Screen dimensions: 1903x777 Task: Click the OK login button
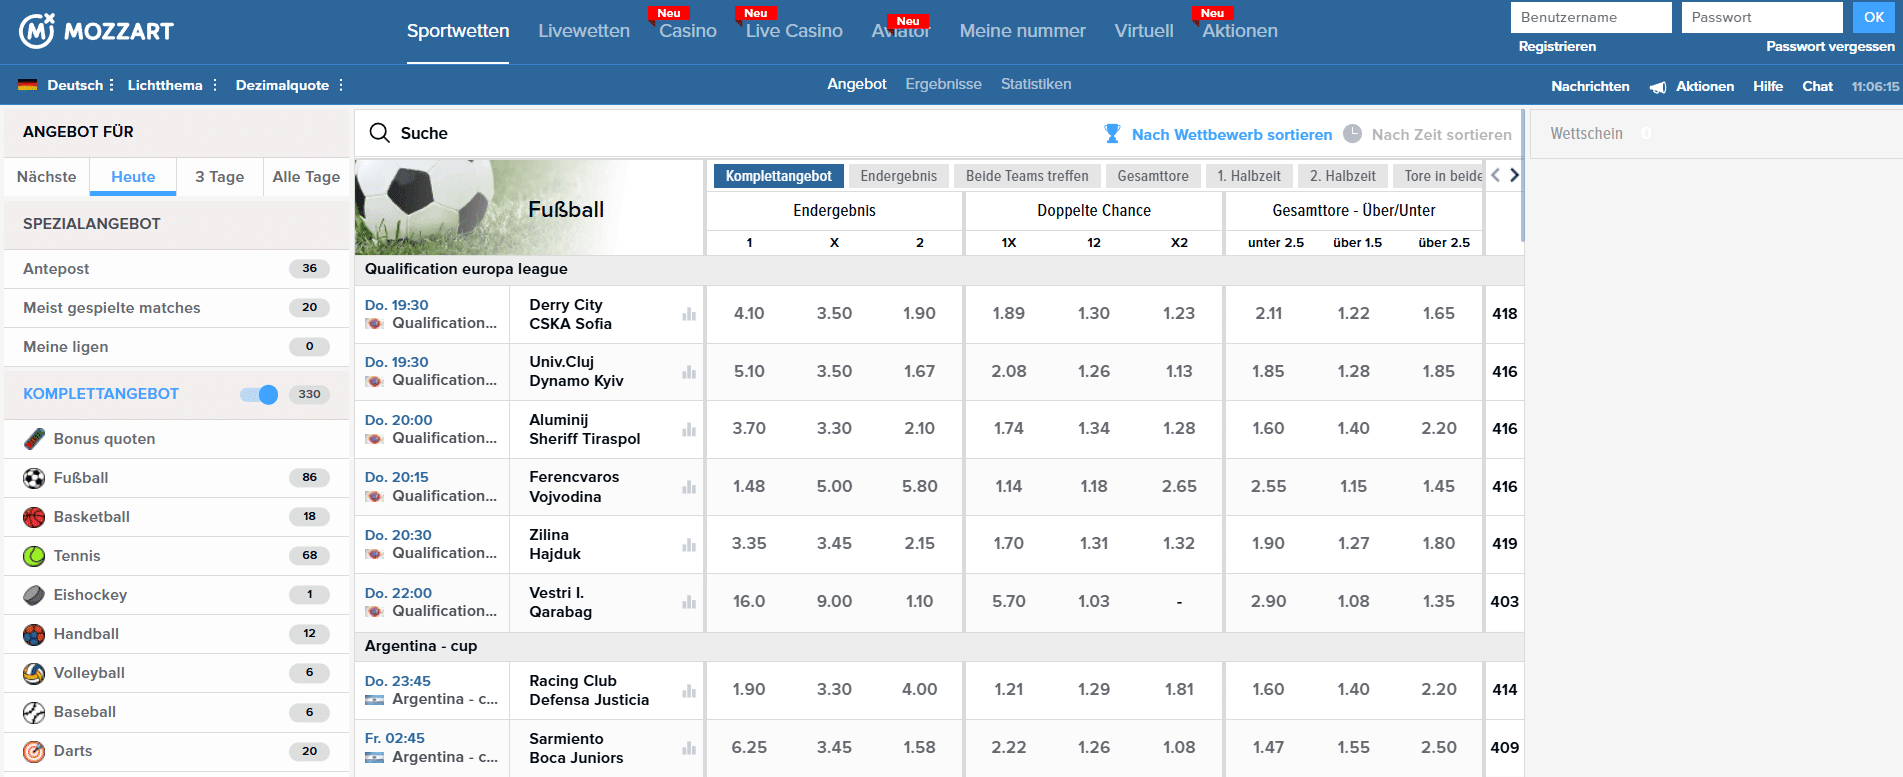1874,17
